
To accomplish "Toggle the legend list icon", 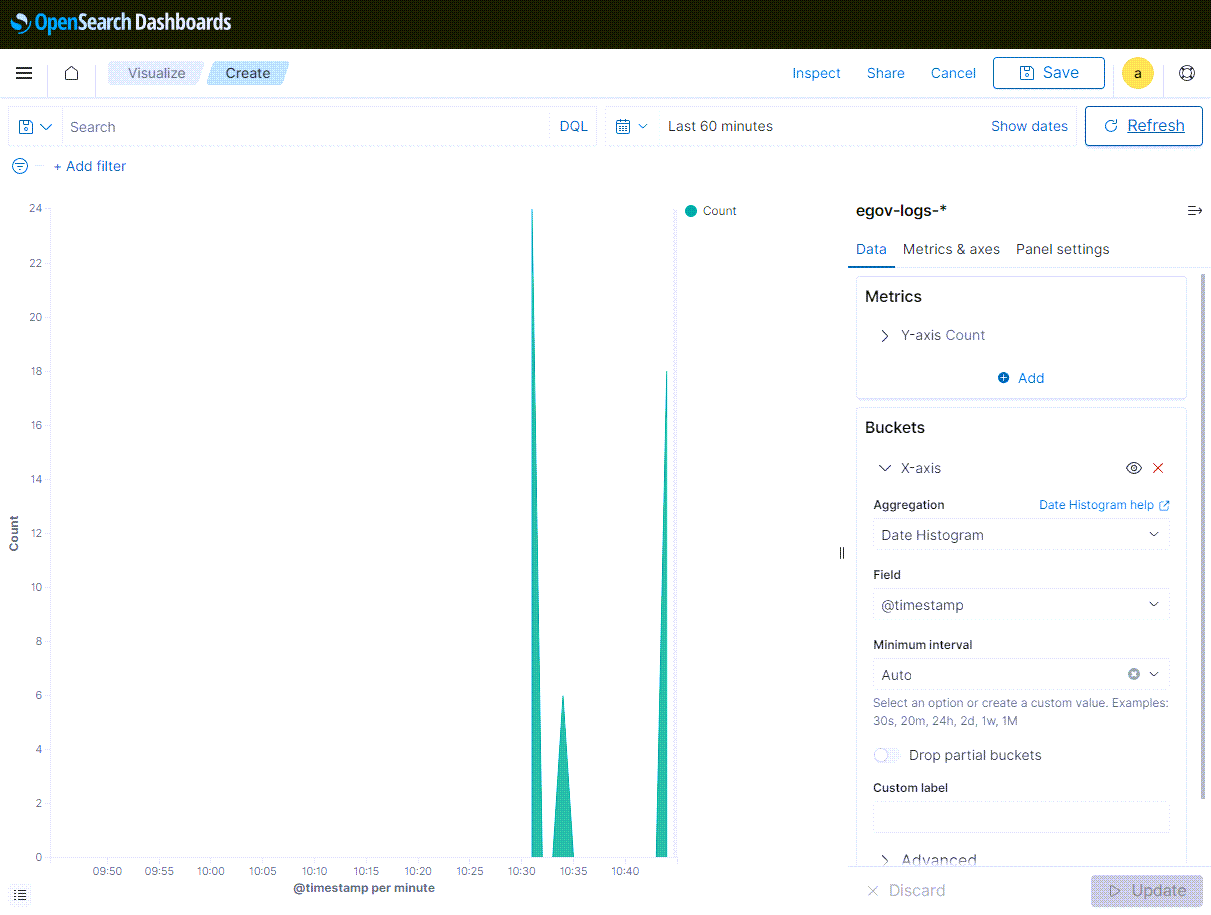I will 20,894.
